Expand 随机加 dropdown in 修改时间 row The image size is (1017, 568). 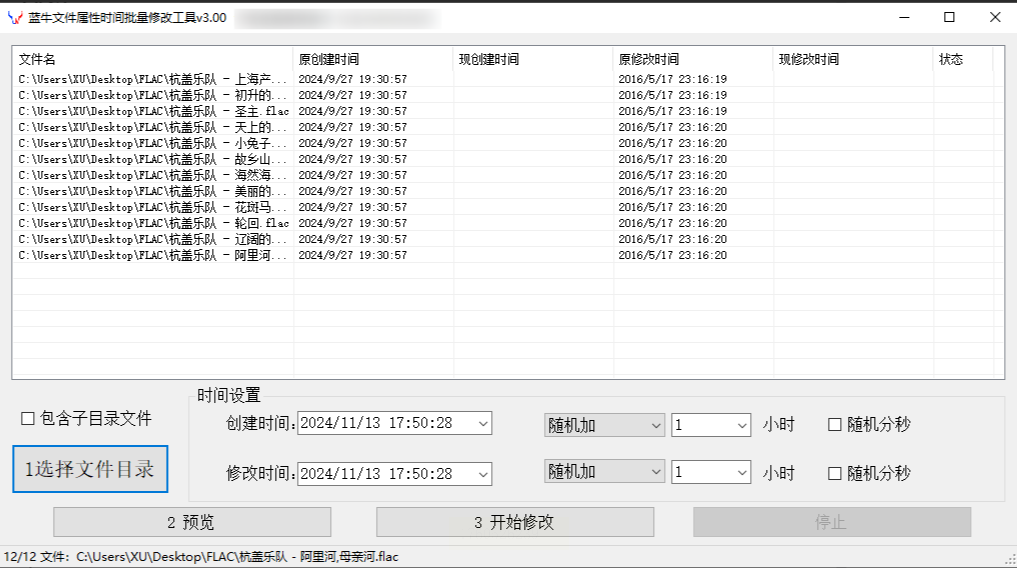[x=656, y=472]
